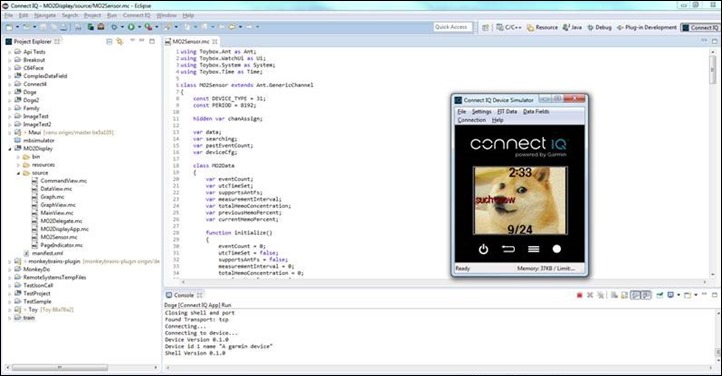Viewport: 722px width, 376px height.
Task: Click in the Quick Access field
Action: coord(453,27)
